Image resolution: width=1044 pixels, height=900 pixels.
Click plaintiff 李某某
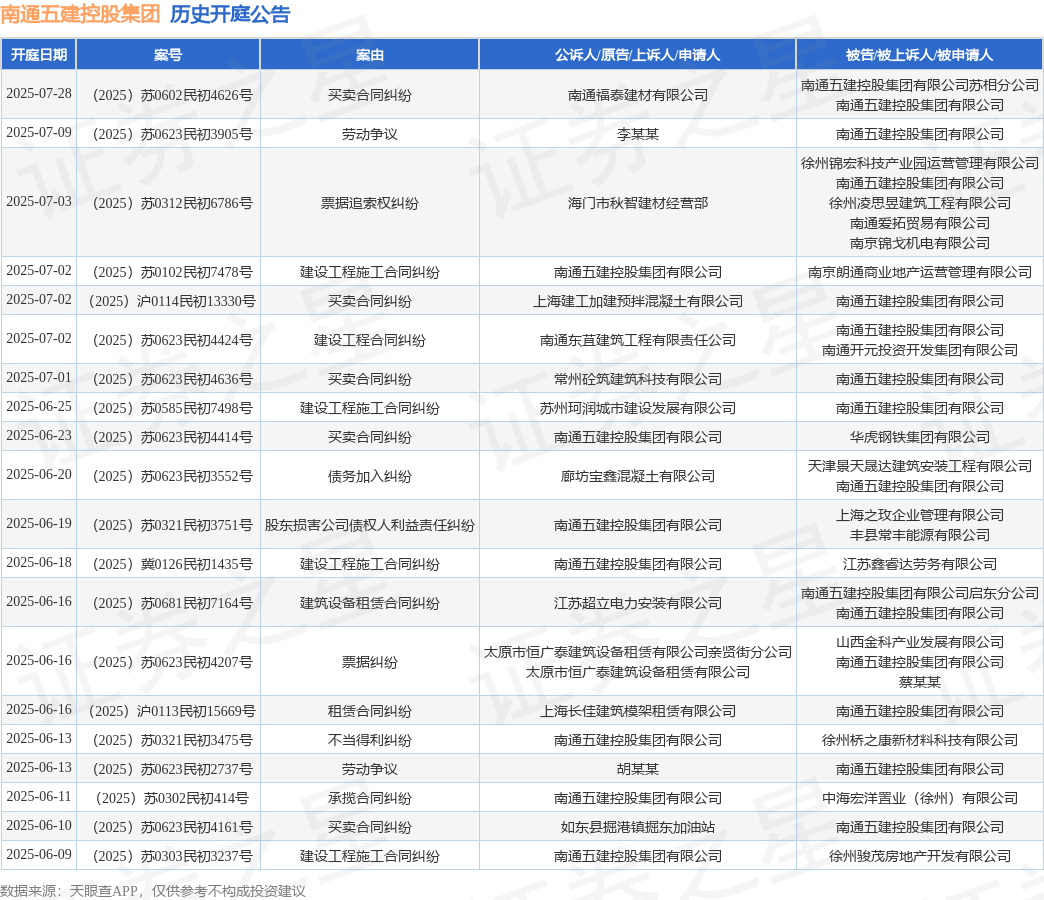638,134
